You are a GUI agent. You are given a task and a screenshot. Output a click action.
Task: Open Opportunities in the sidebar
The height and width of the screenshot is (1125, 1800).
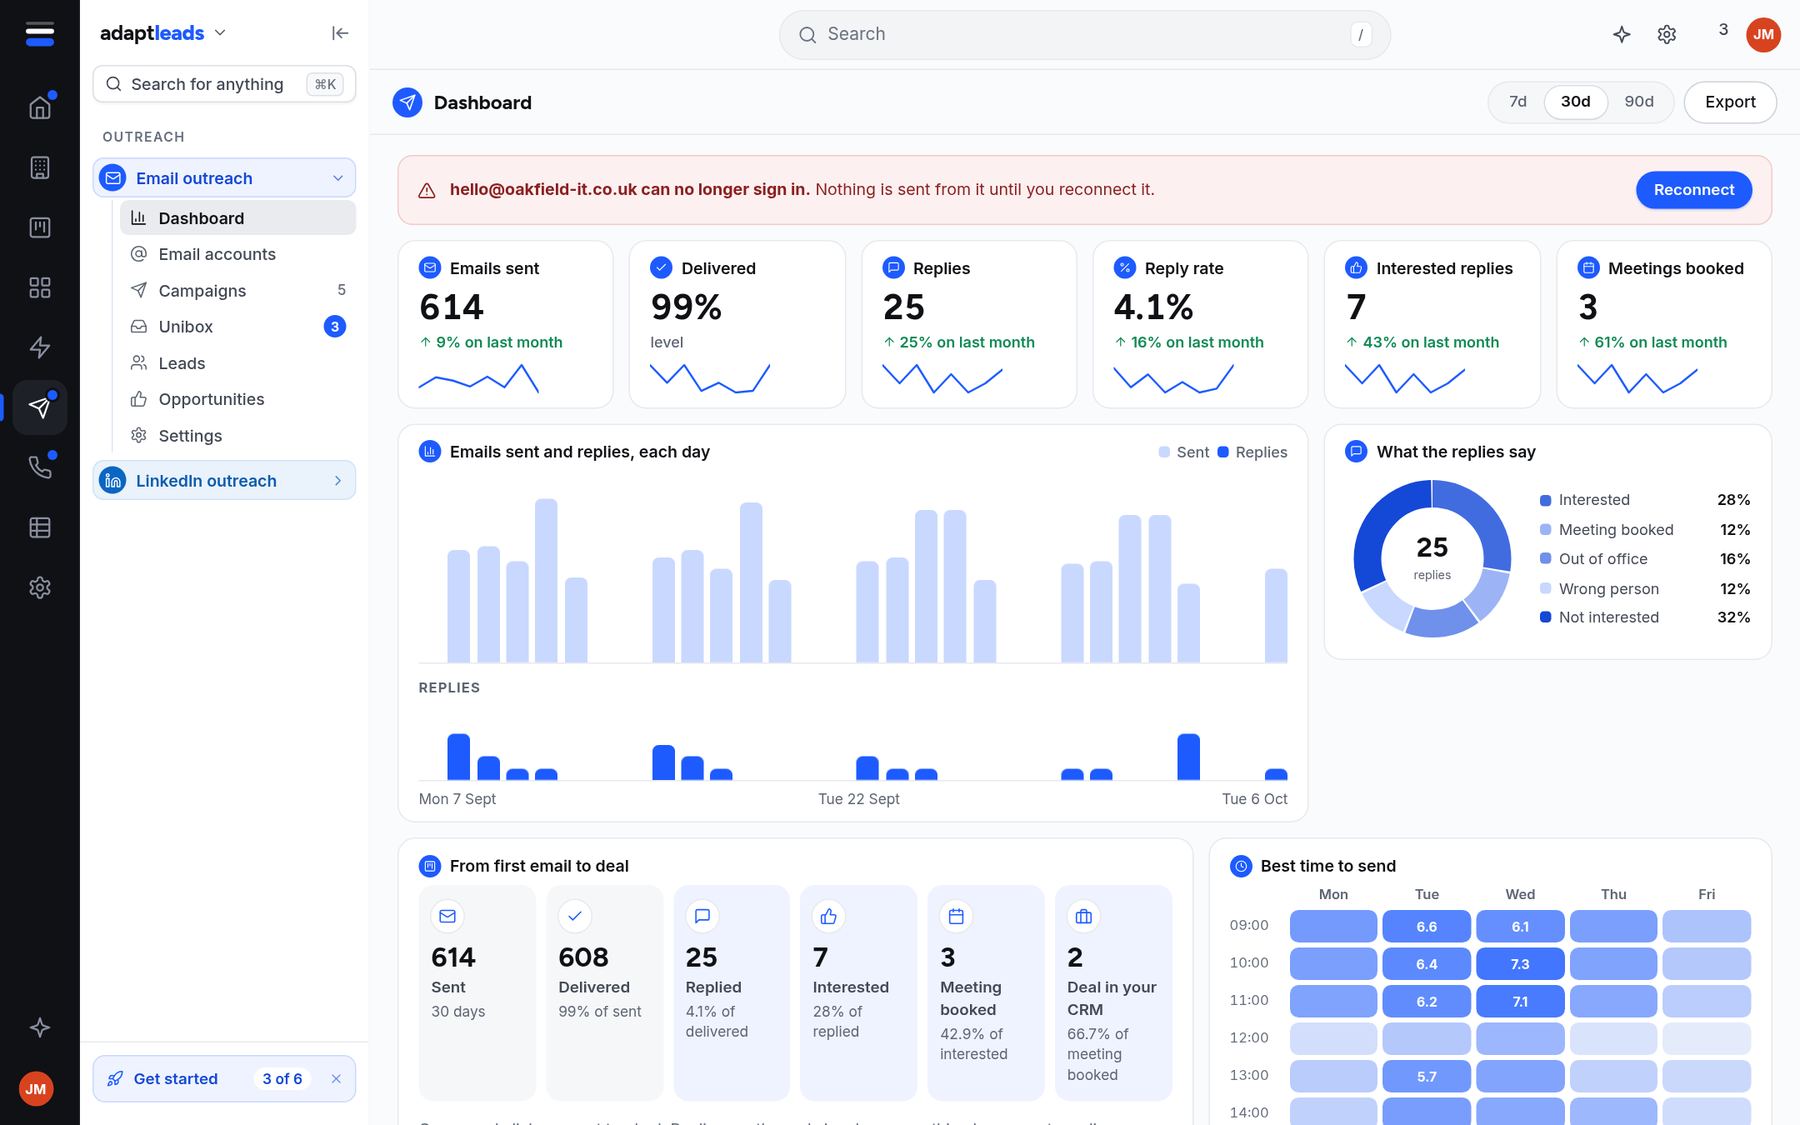237,399
